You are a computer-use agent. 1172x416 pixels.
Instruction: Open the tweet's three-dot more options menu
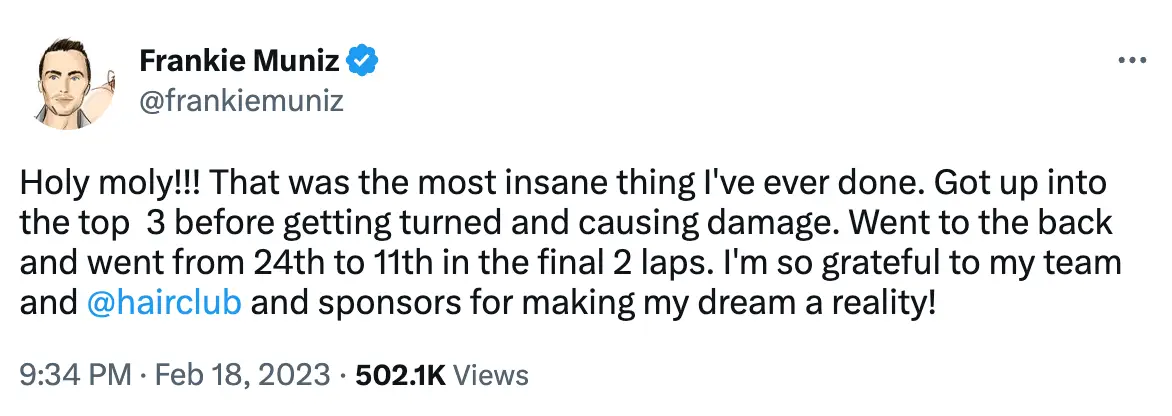point(1130,61)
